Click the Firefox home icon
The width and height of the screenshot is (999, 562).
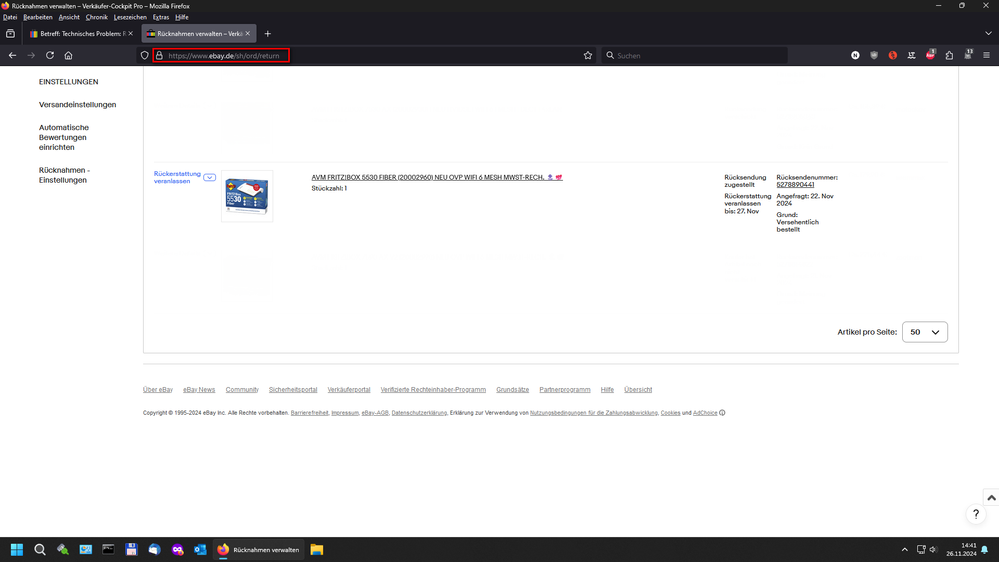[68, 56]
